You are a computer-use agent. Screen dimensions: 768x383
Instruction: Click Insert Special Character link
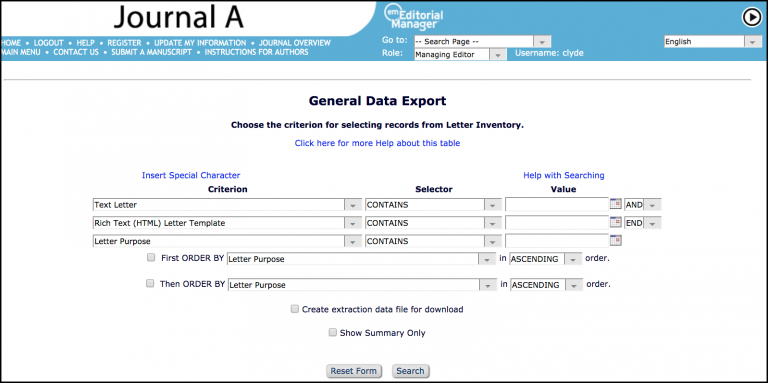191,175
